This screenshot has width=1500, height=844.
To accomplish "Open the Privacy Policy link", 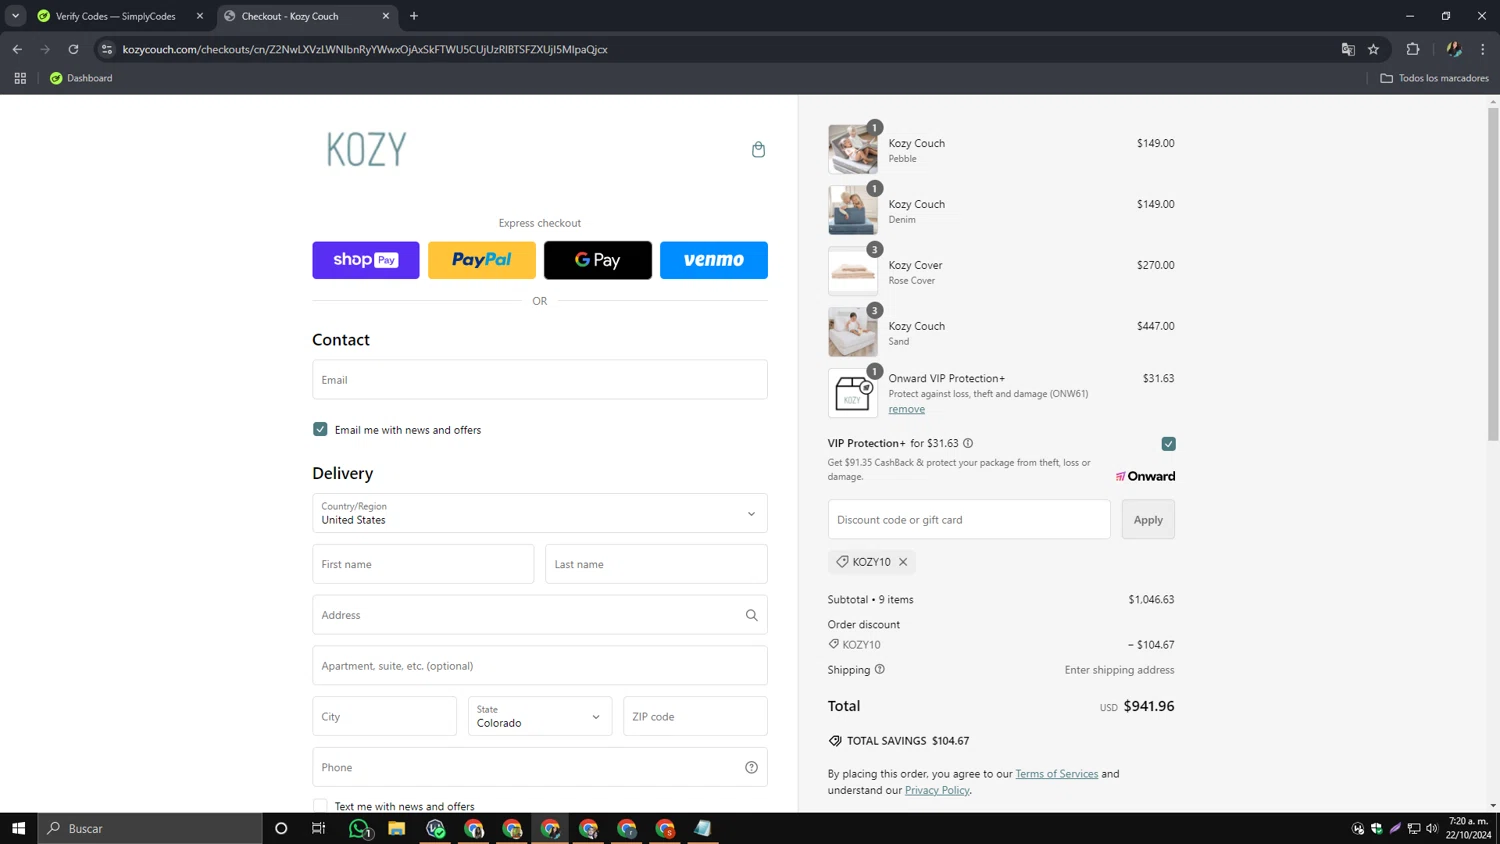I will pos(937,790).
